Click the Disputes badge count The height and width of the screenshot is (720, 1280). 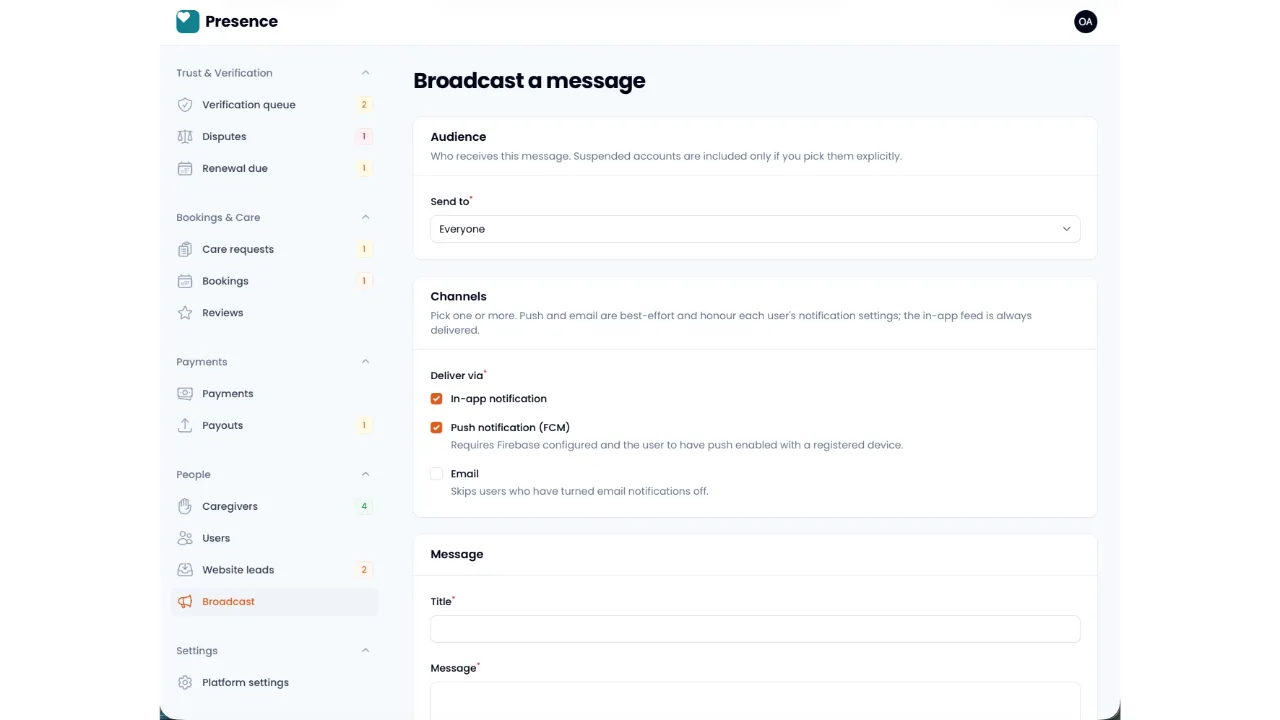[x=364, y=137]
